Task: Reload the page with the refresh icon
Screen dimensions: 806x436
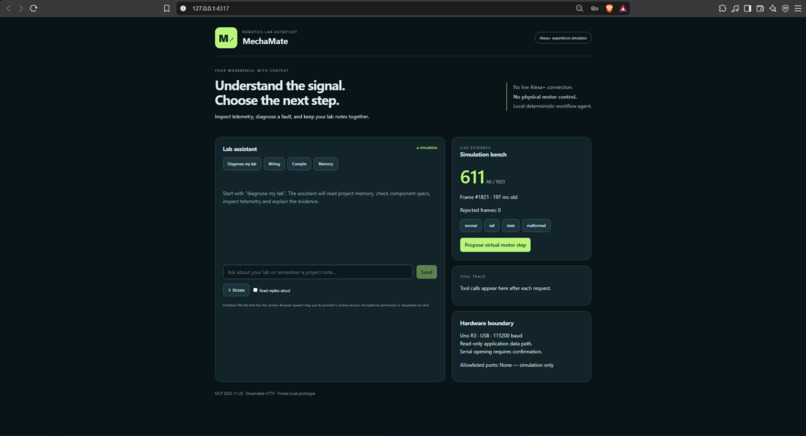Action: [33, 8]
